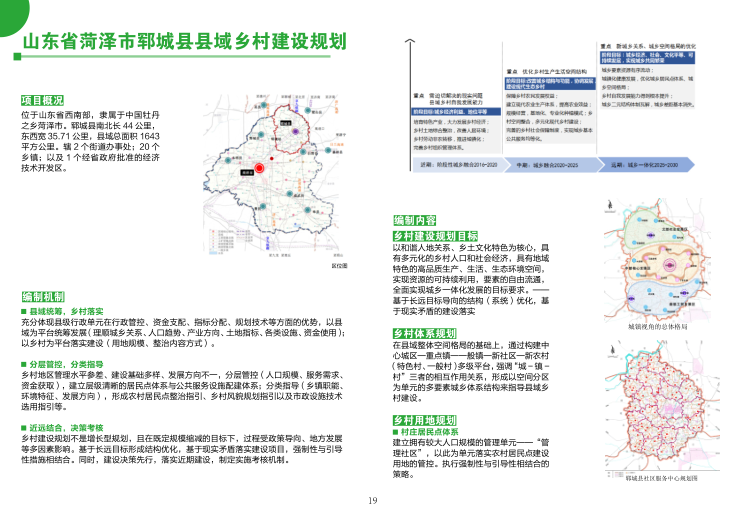
Task: Click the title 山东省菏泽市郓城县县域乡村建设规划
Action: coord(184,42)
